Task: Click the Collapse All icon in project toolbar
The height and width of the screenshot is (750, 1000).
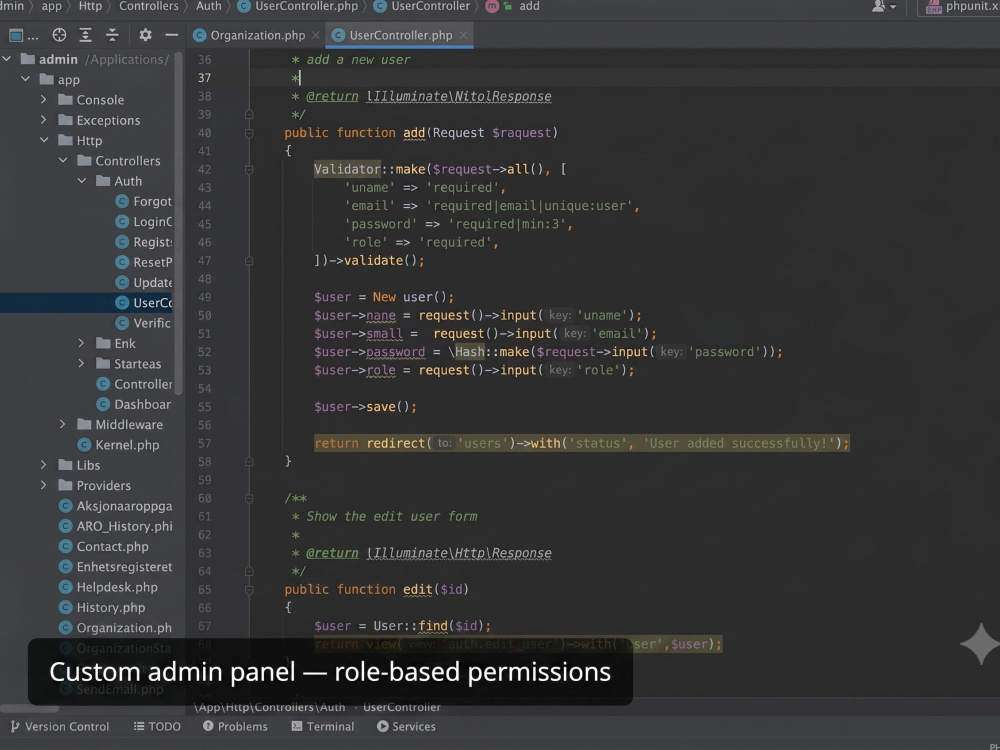Action: (112, 35)
